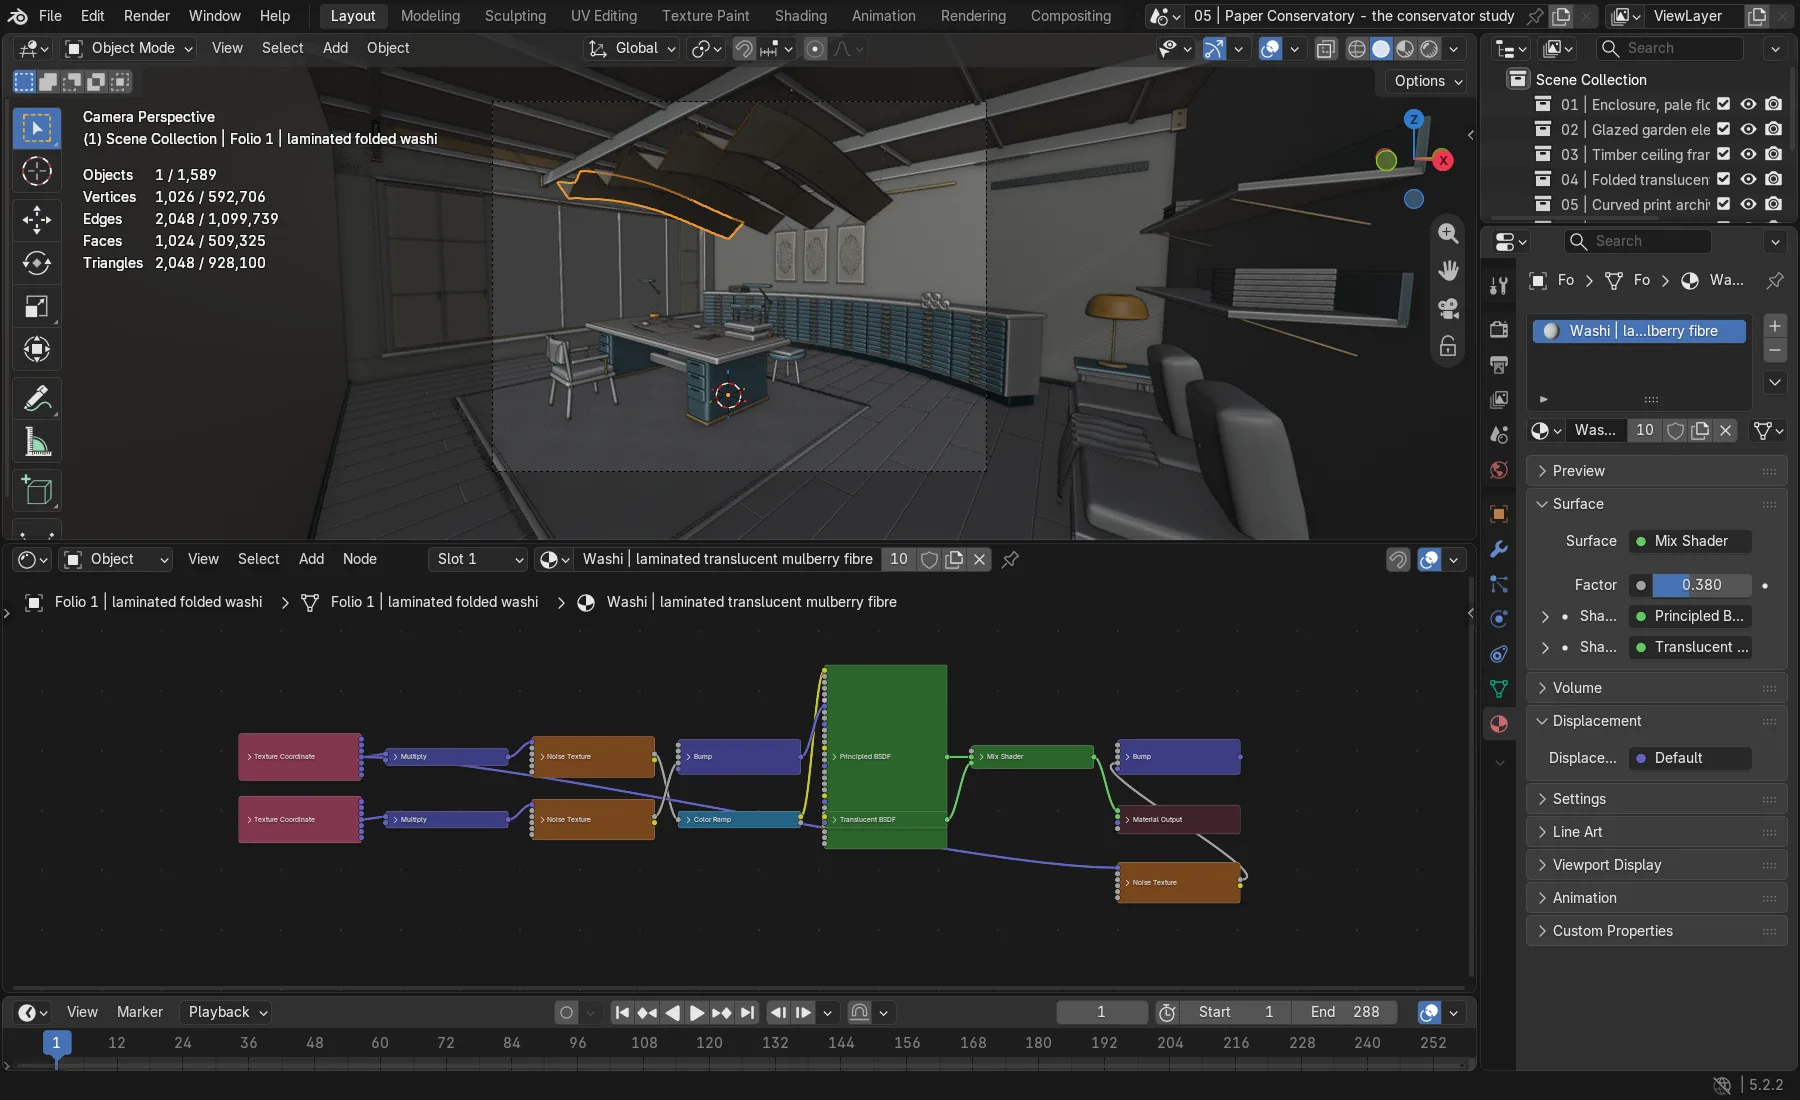Screen dimensions: 1800x1100
Task: Open the Material properties tab icon
Action: (x=1499, y=724)
